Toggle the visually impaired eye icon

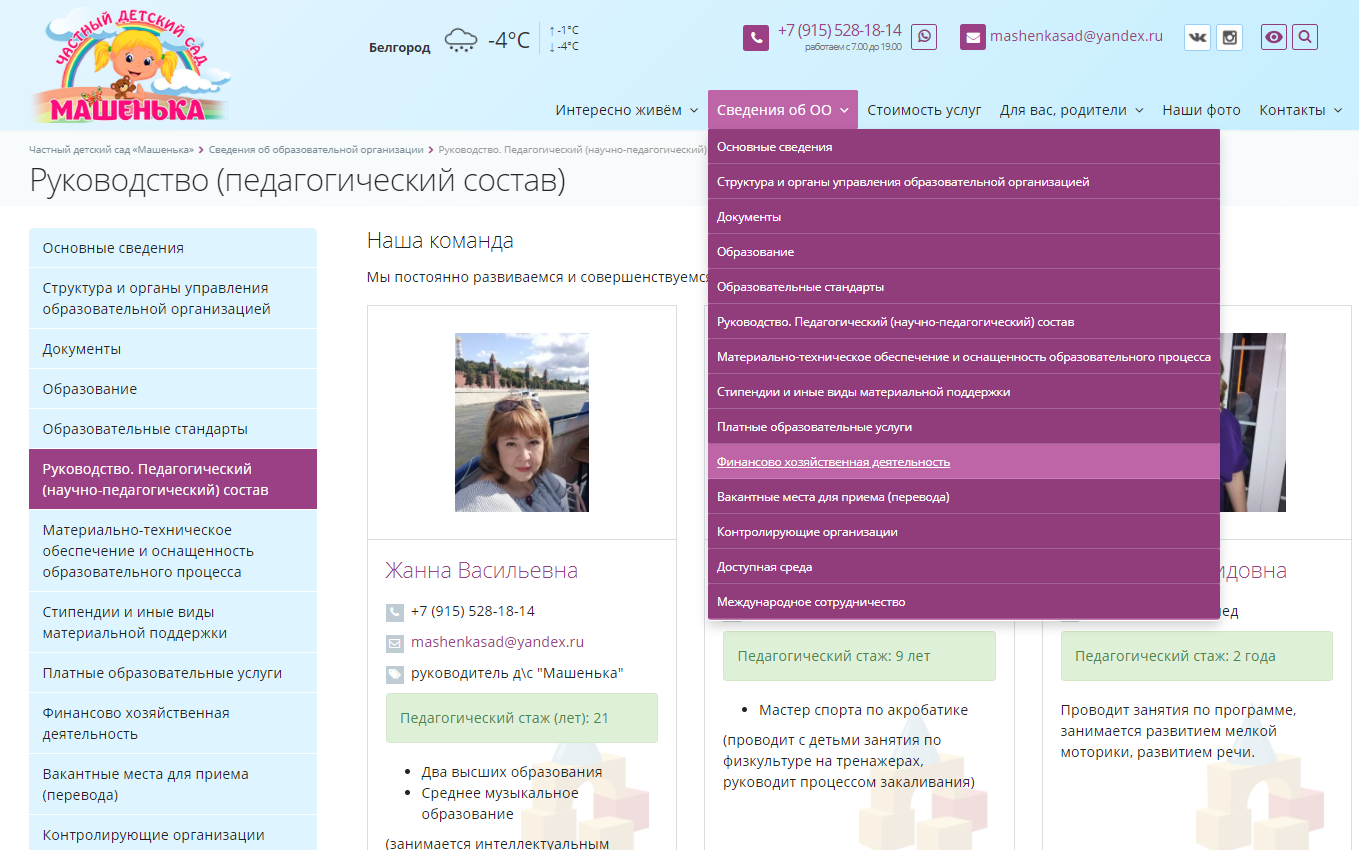[x=1273, y=38]
